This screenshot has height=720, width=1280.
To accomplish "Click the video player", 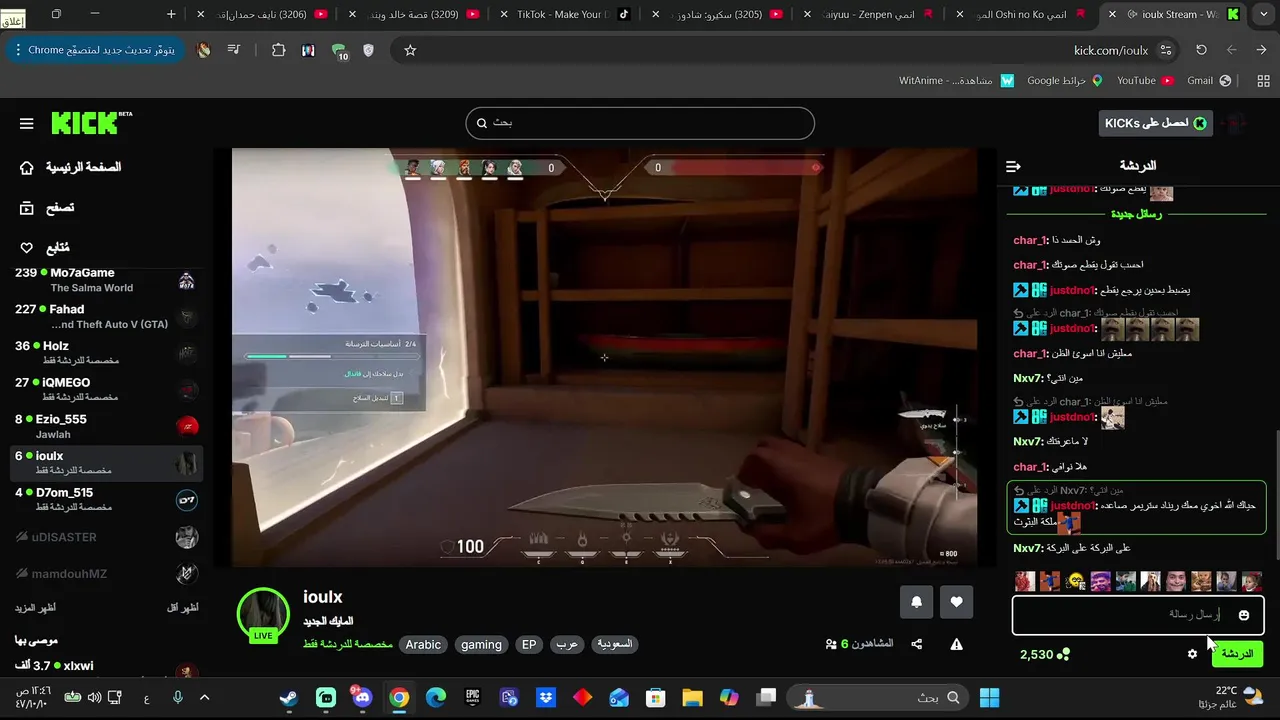I will point(605,358).
